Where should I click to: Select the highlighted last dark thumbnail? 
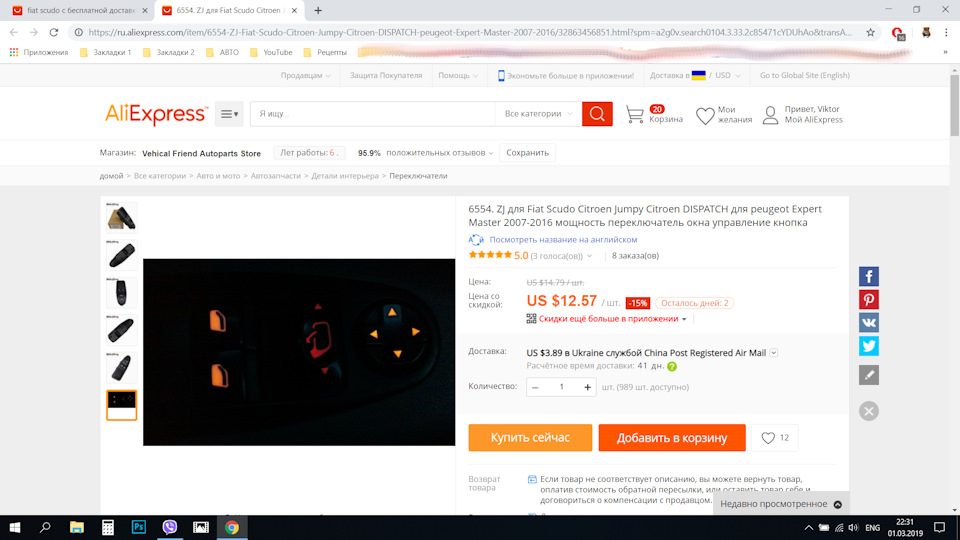121,405
